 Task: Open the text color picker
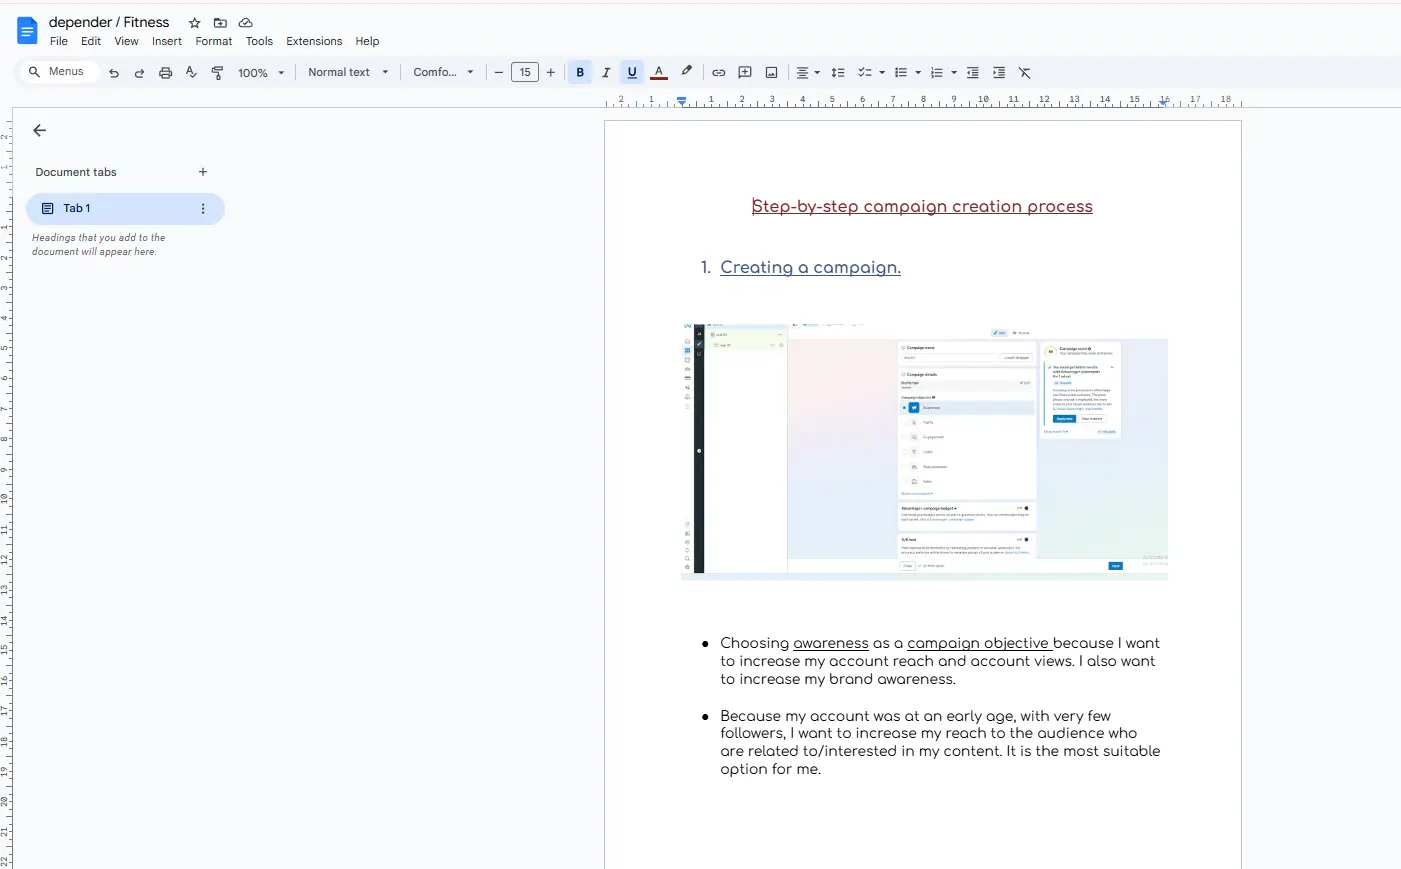point(659,73)
